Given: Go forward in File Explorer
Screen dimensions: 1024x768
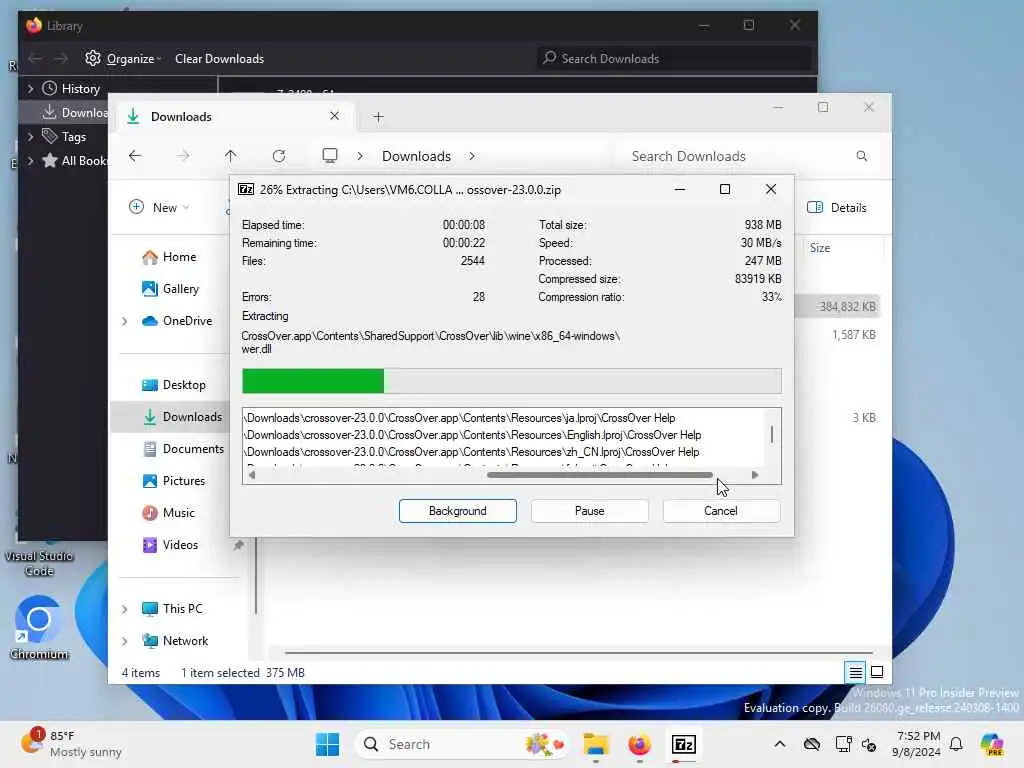Looking at the screenshot, I should (183, 155).
